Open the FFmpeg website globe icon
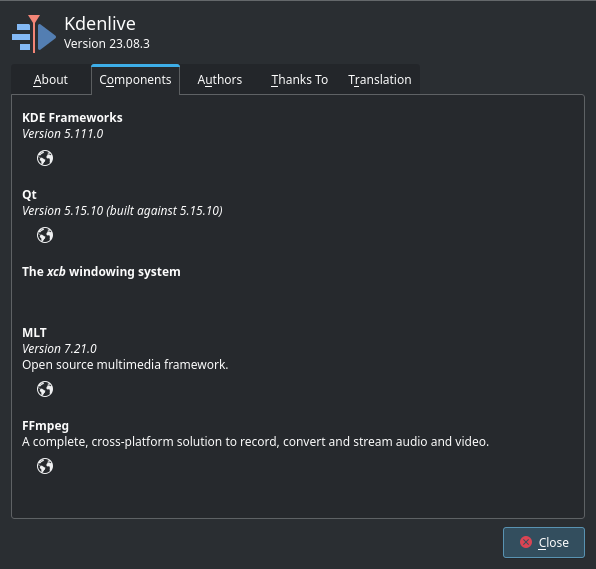The height and width of the screenshot is (569, 596). (x=45, y=466)
